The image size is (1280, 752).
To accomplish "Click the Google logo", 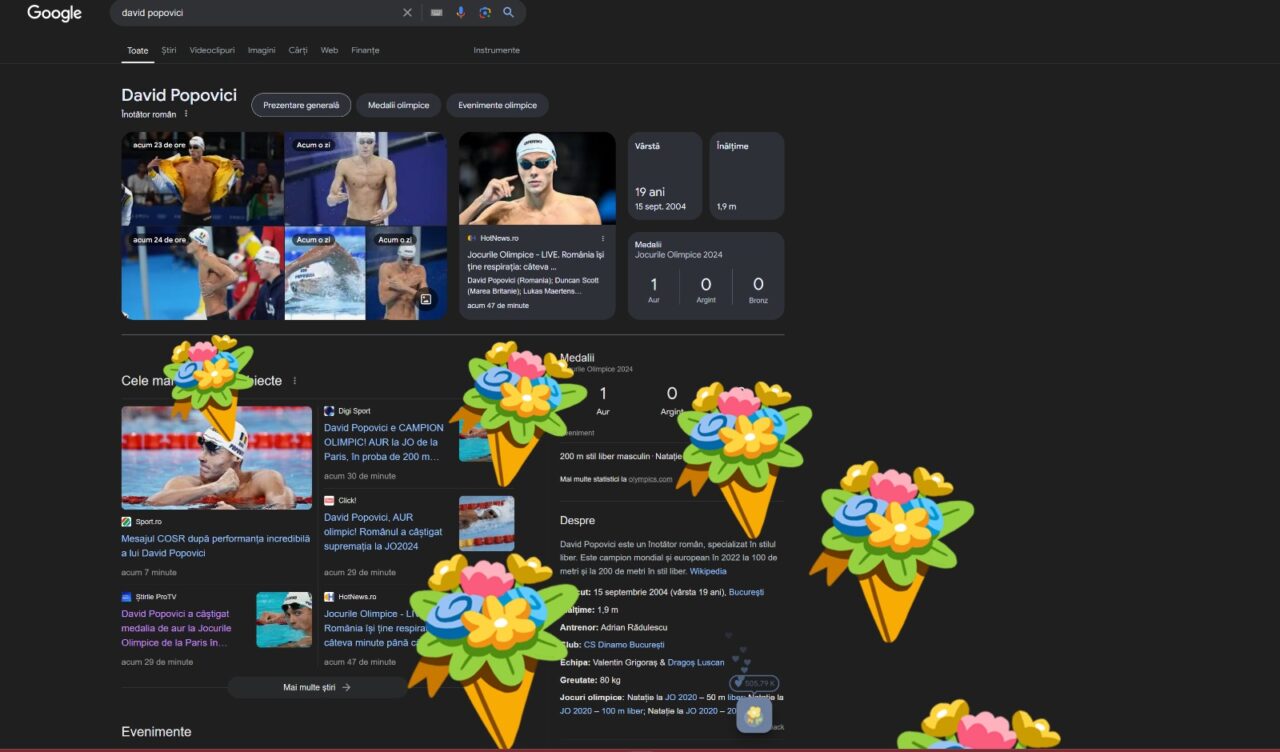I will (54, 13).
